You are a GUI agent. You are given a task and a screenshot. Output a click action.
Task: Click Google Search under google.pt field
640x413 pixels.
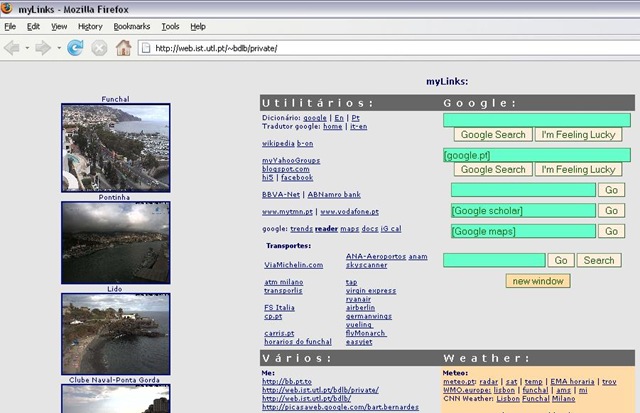click(493, 169)
